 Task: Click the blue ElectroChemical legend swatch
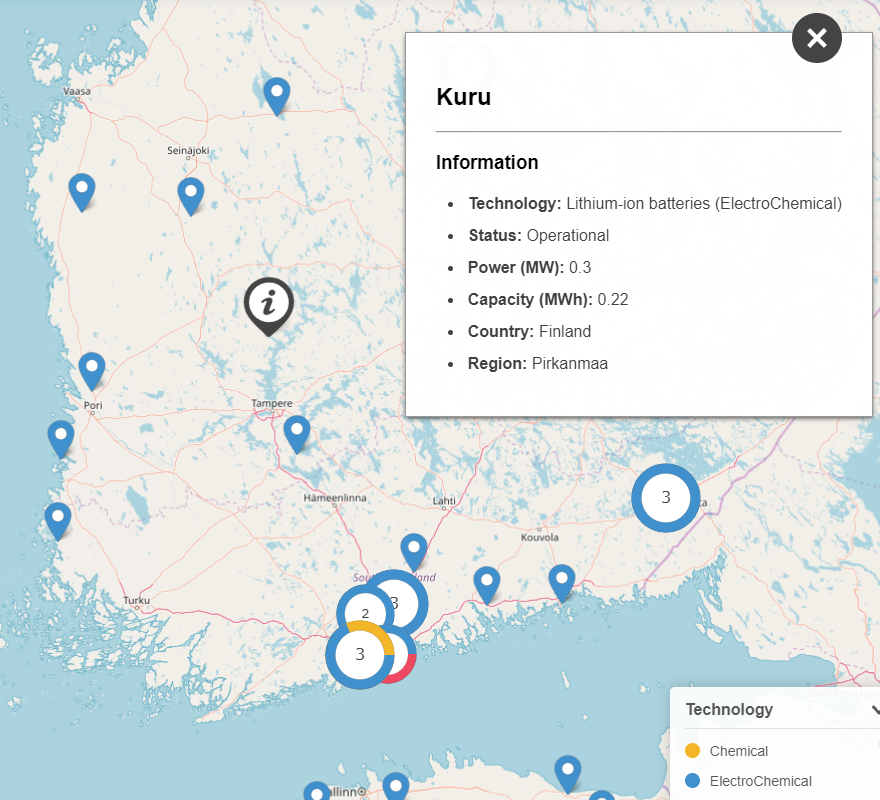coord(693,780)
